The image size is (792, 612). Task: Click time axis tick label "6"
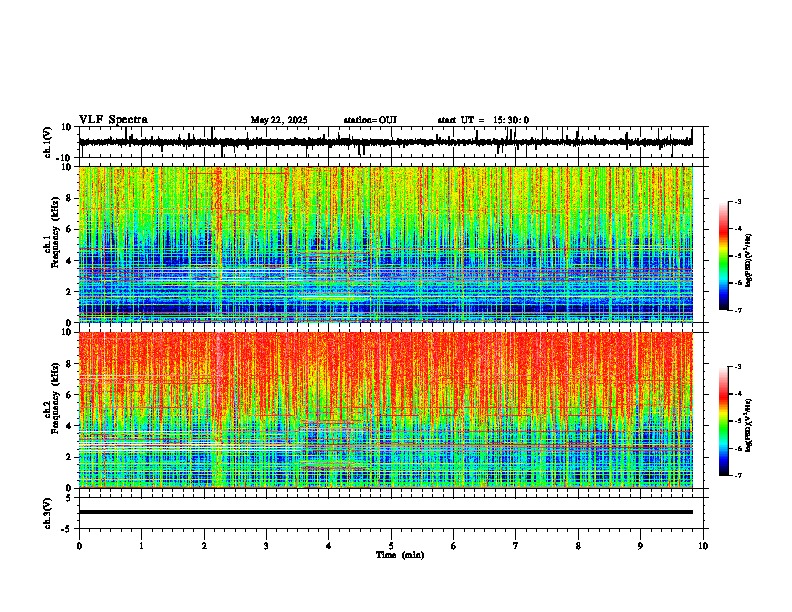[x=454, y=546]
